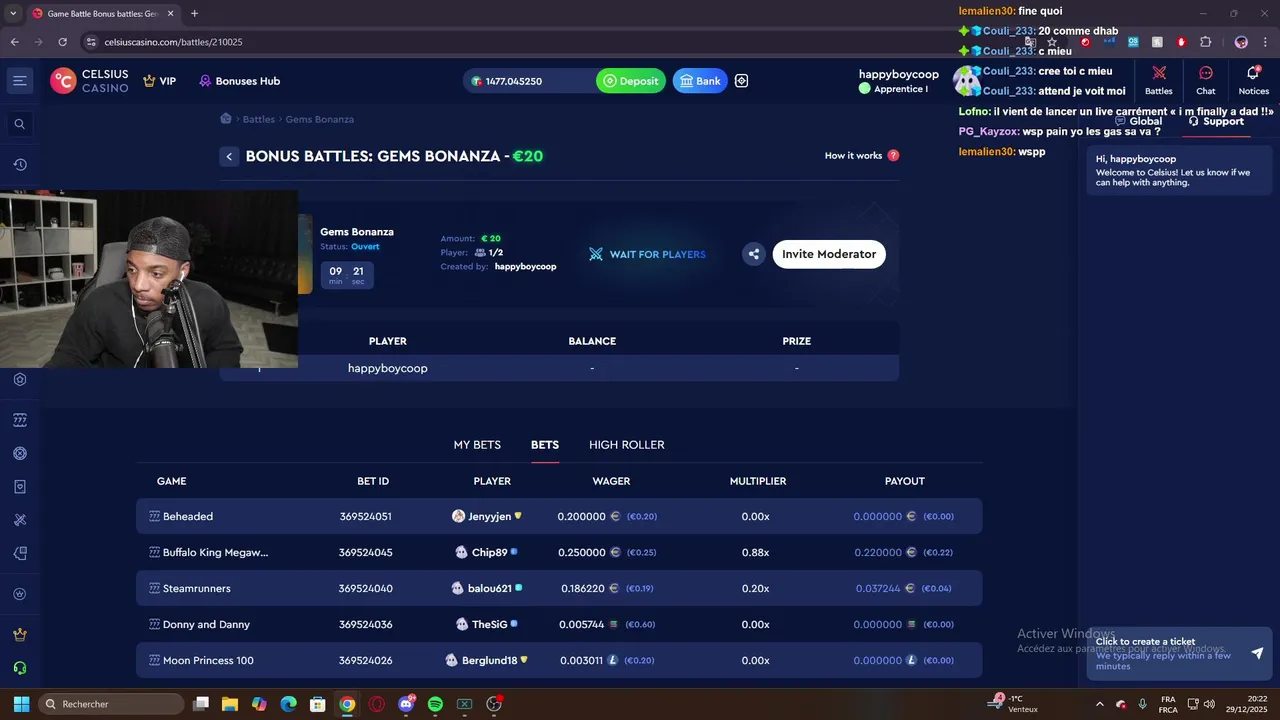This screenshot has width=1280, height=720.
Task: Open the Bank button
Action: (700, 81)
